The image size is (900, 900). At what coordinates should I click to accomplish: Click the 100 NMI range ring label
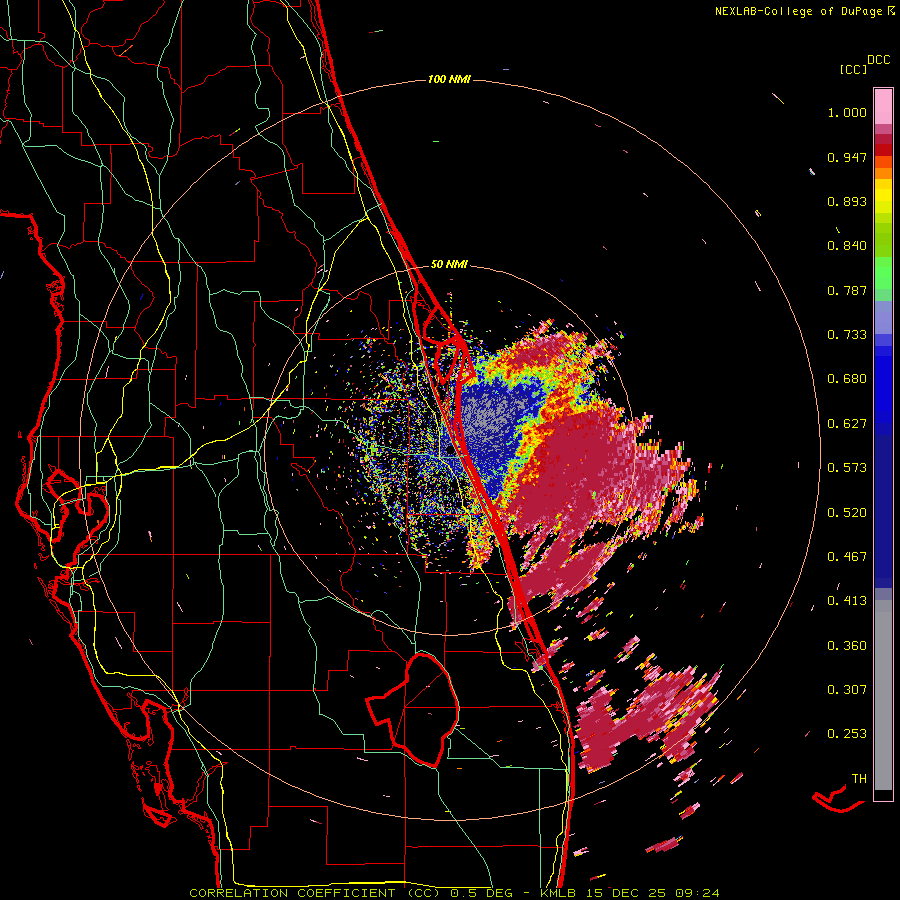(x=449, y=79)
